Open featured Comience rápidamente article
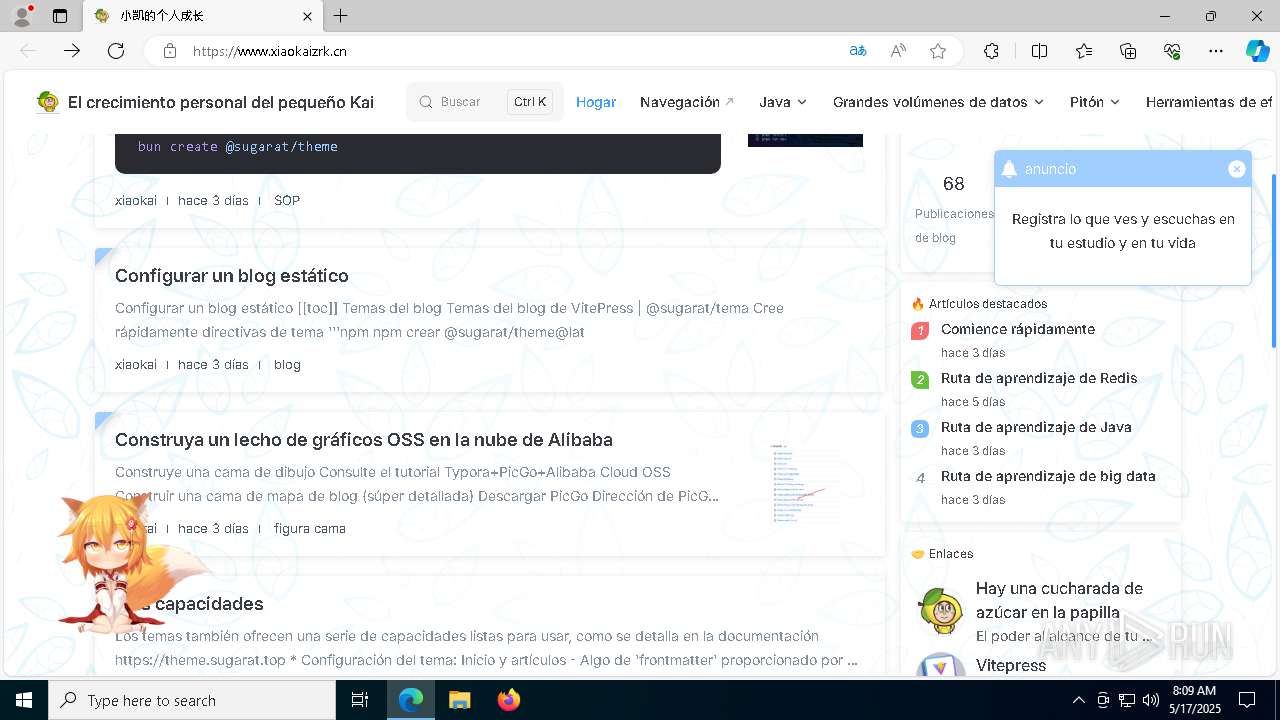Viewport: 1280px width, 720px height. tap(1018, 329)
